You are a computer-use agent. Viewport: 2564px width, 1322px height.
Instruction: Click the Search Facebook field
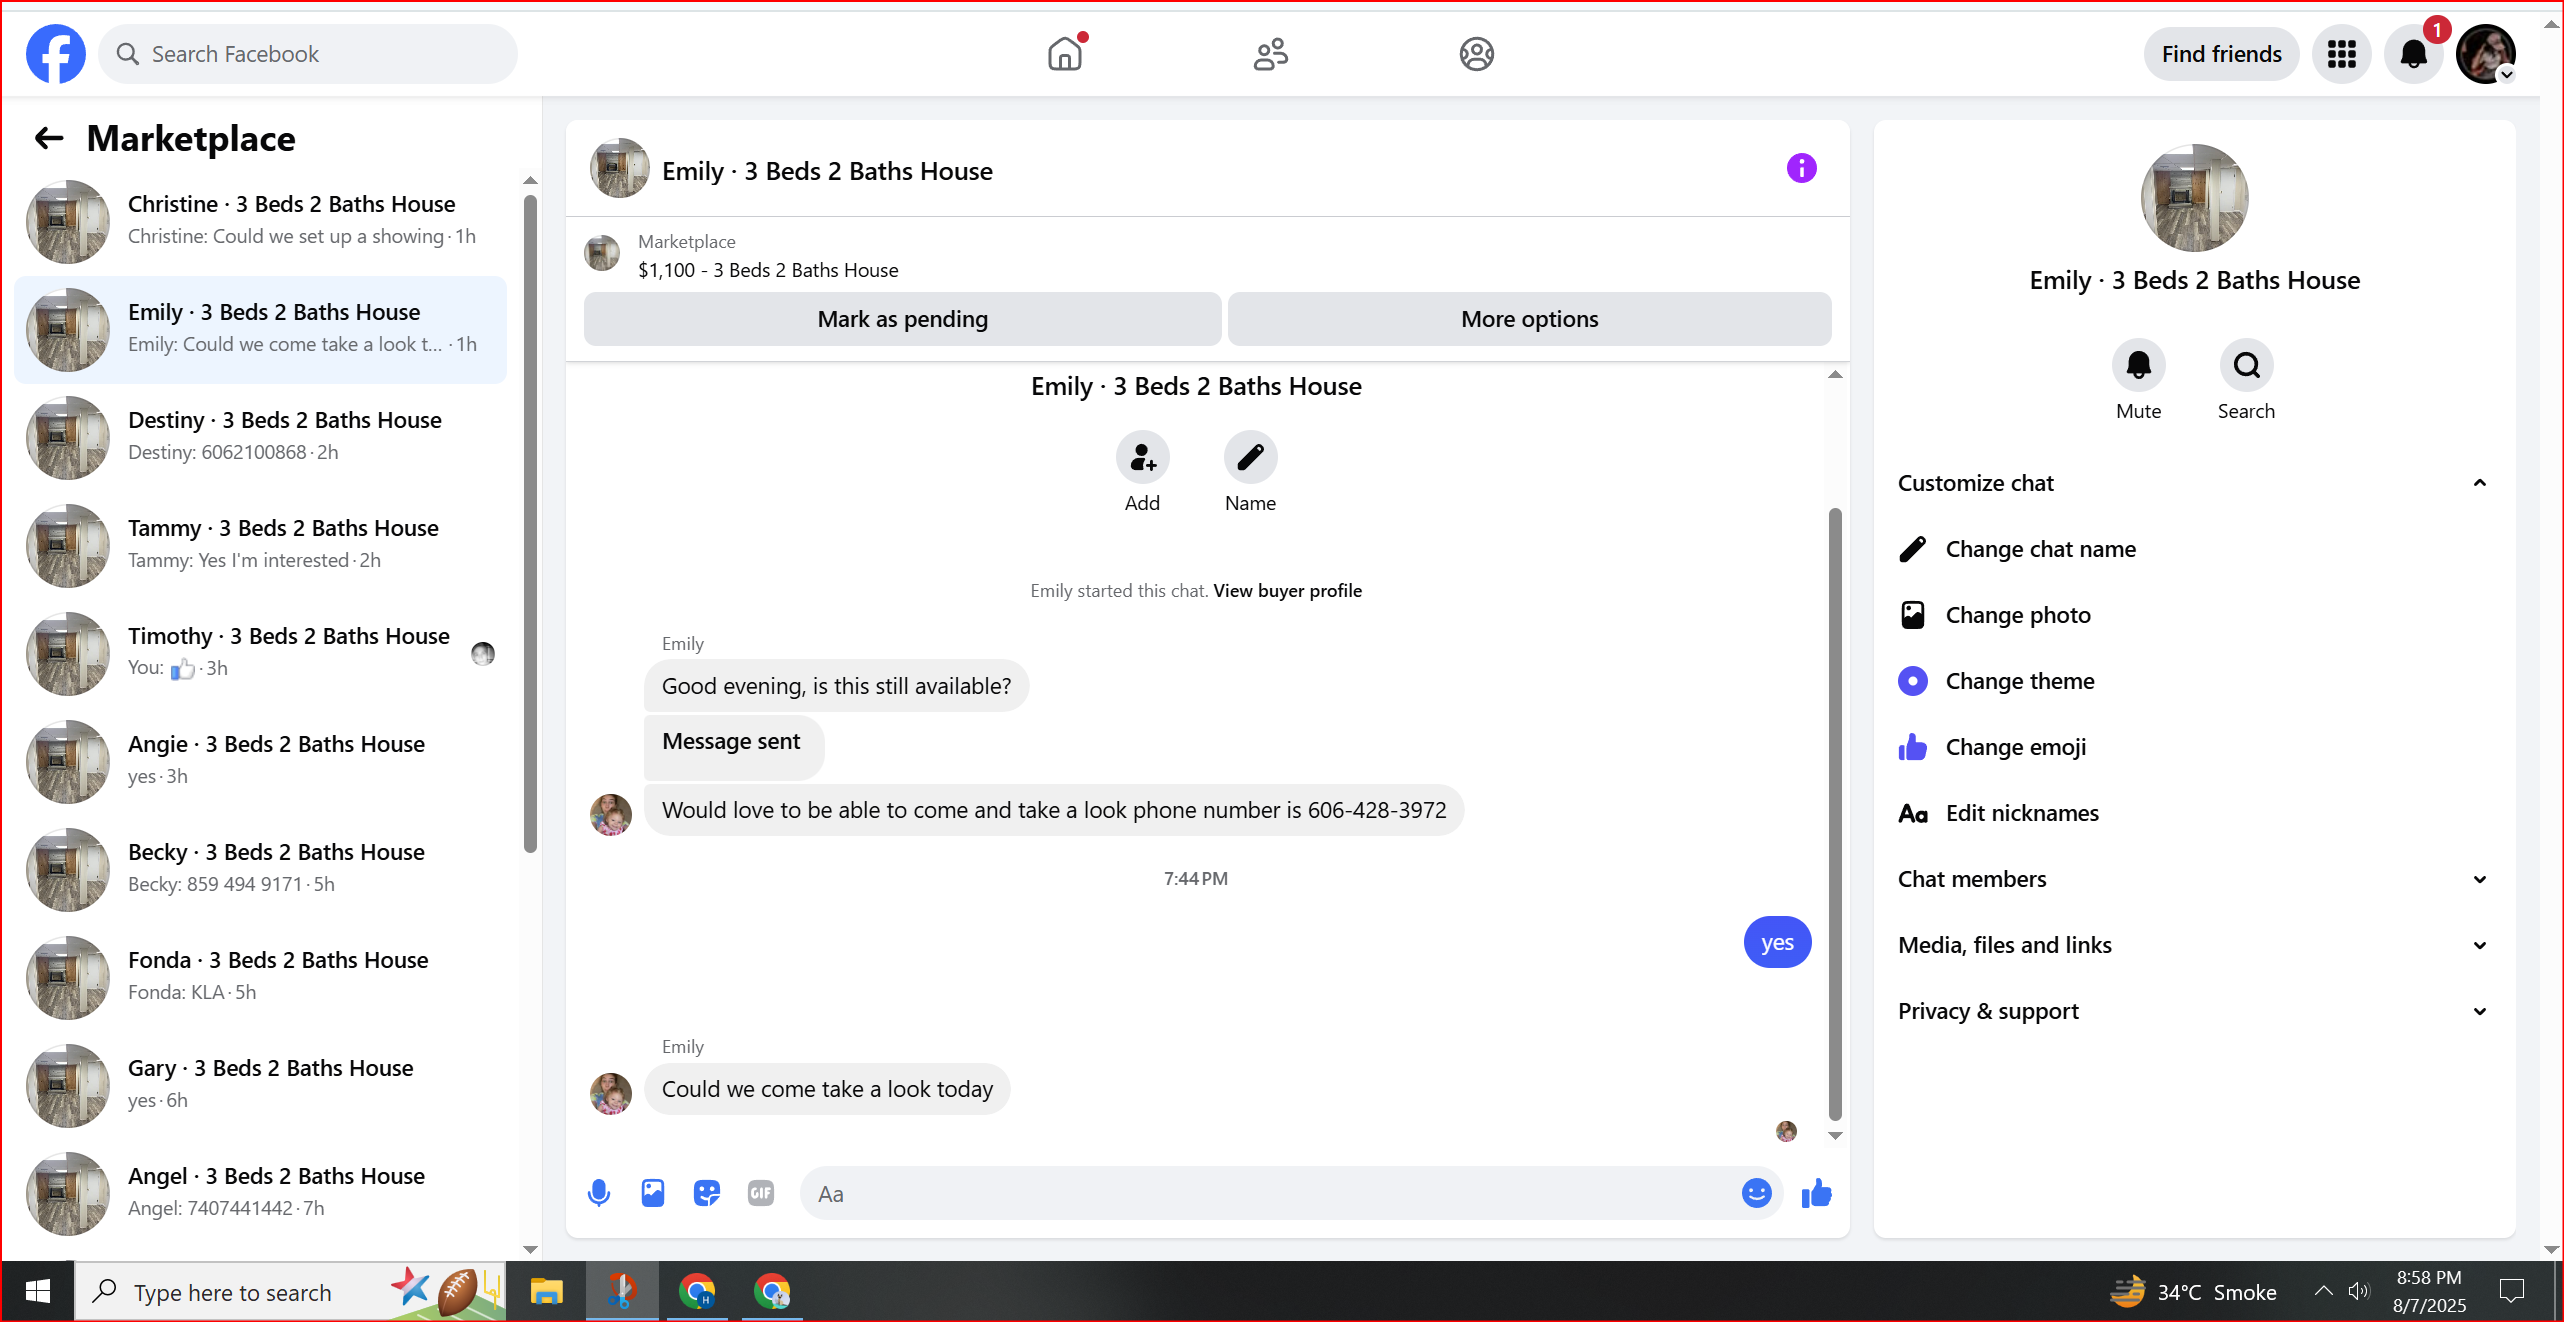pyautogui.click(x=308, y=54)
